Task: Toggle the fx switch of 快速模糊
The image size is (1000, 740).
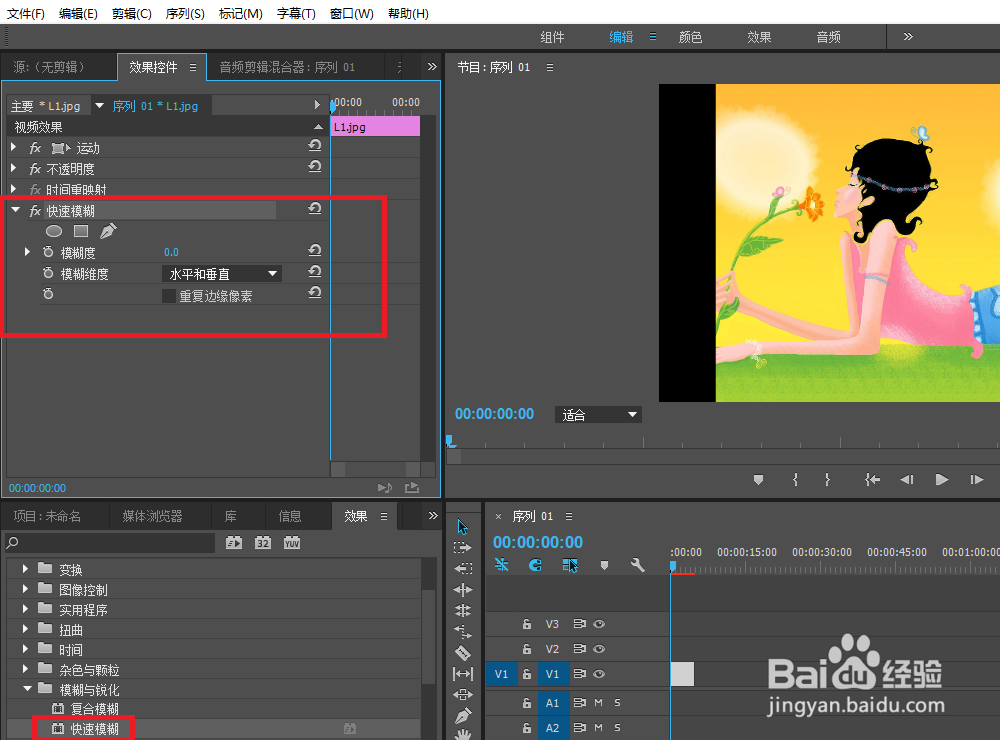Action: point(35,211)
